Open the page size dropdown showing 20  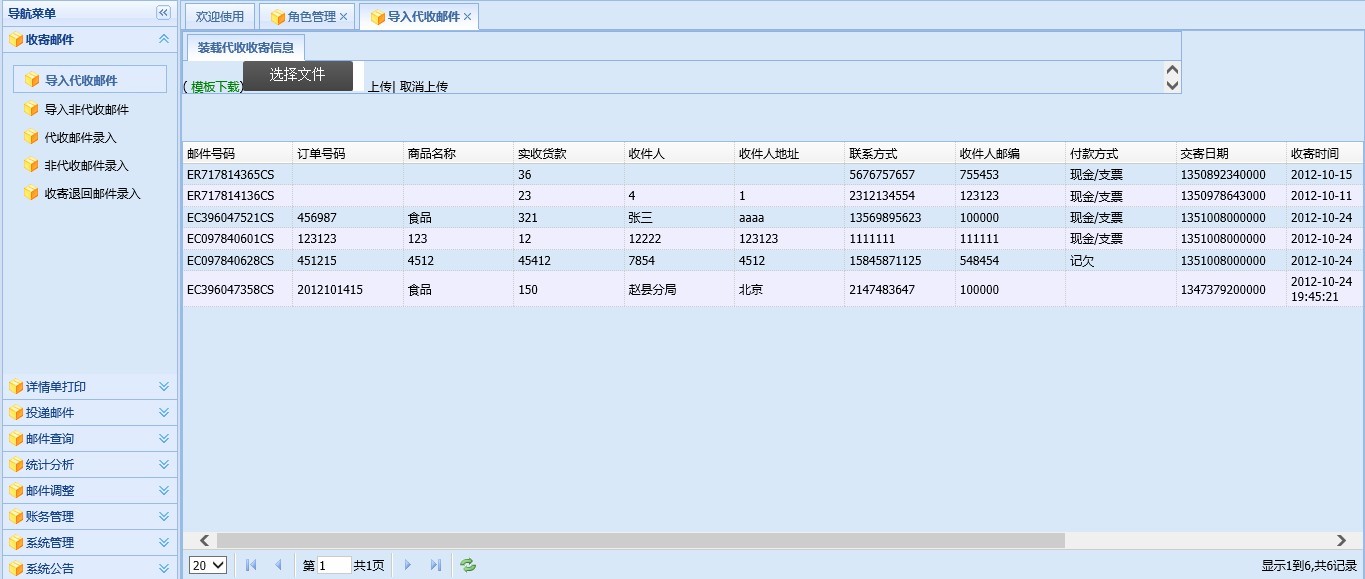tap(206, 565)
